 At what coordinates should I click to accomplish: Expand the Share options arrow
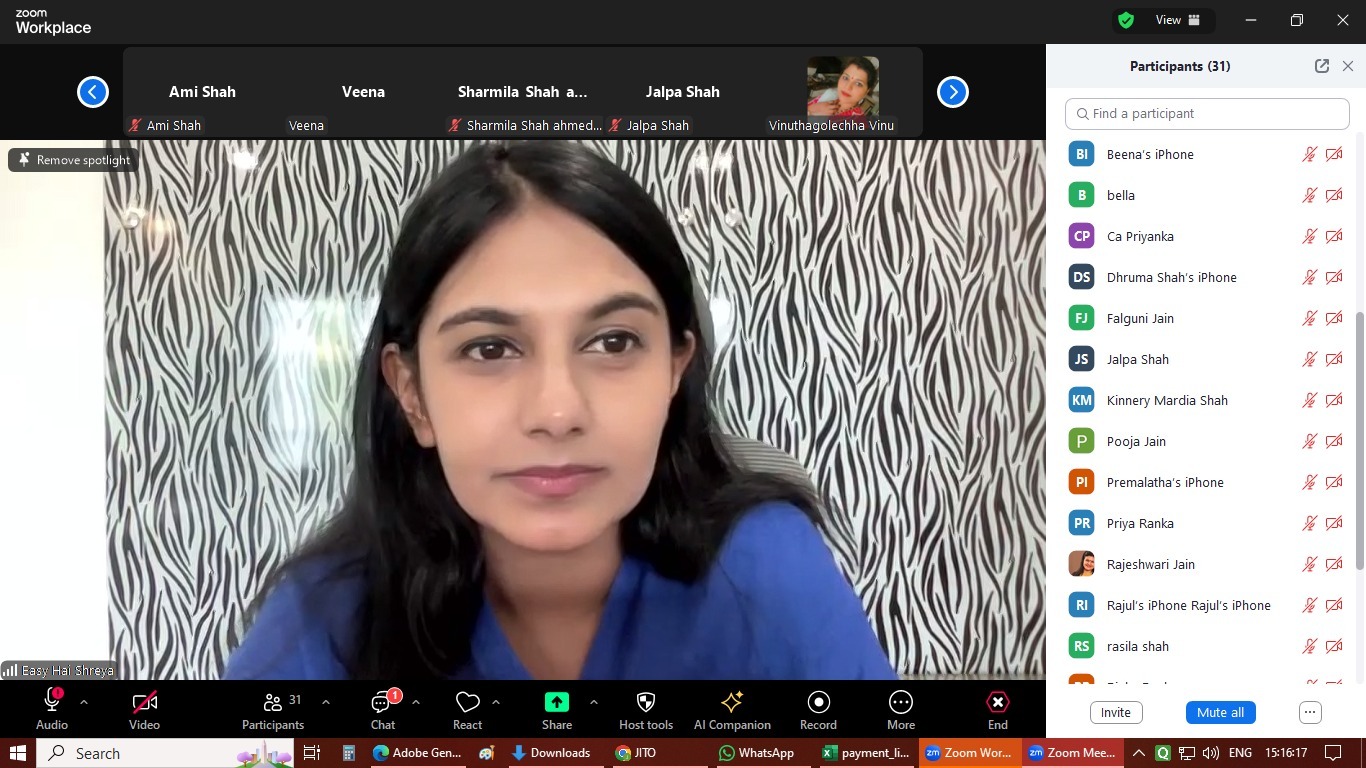[594, 702]
